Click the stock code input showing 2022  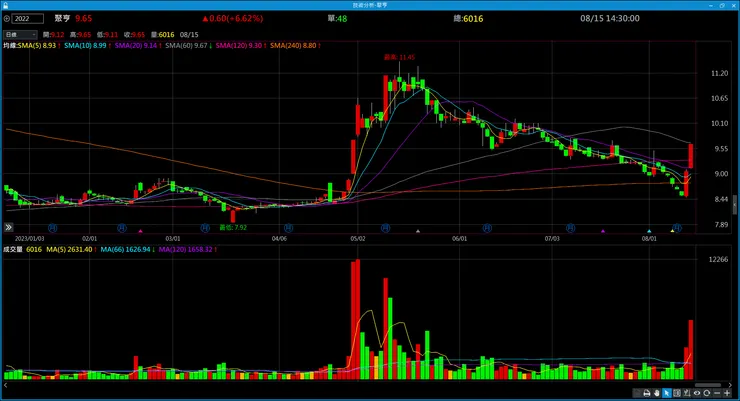(x=27, y=18)
